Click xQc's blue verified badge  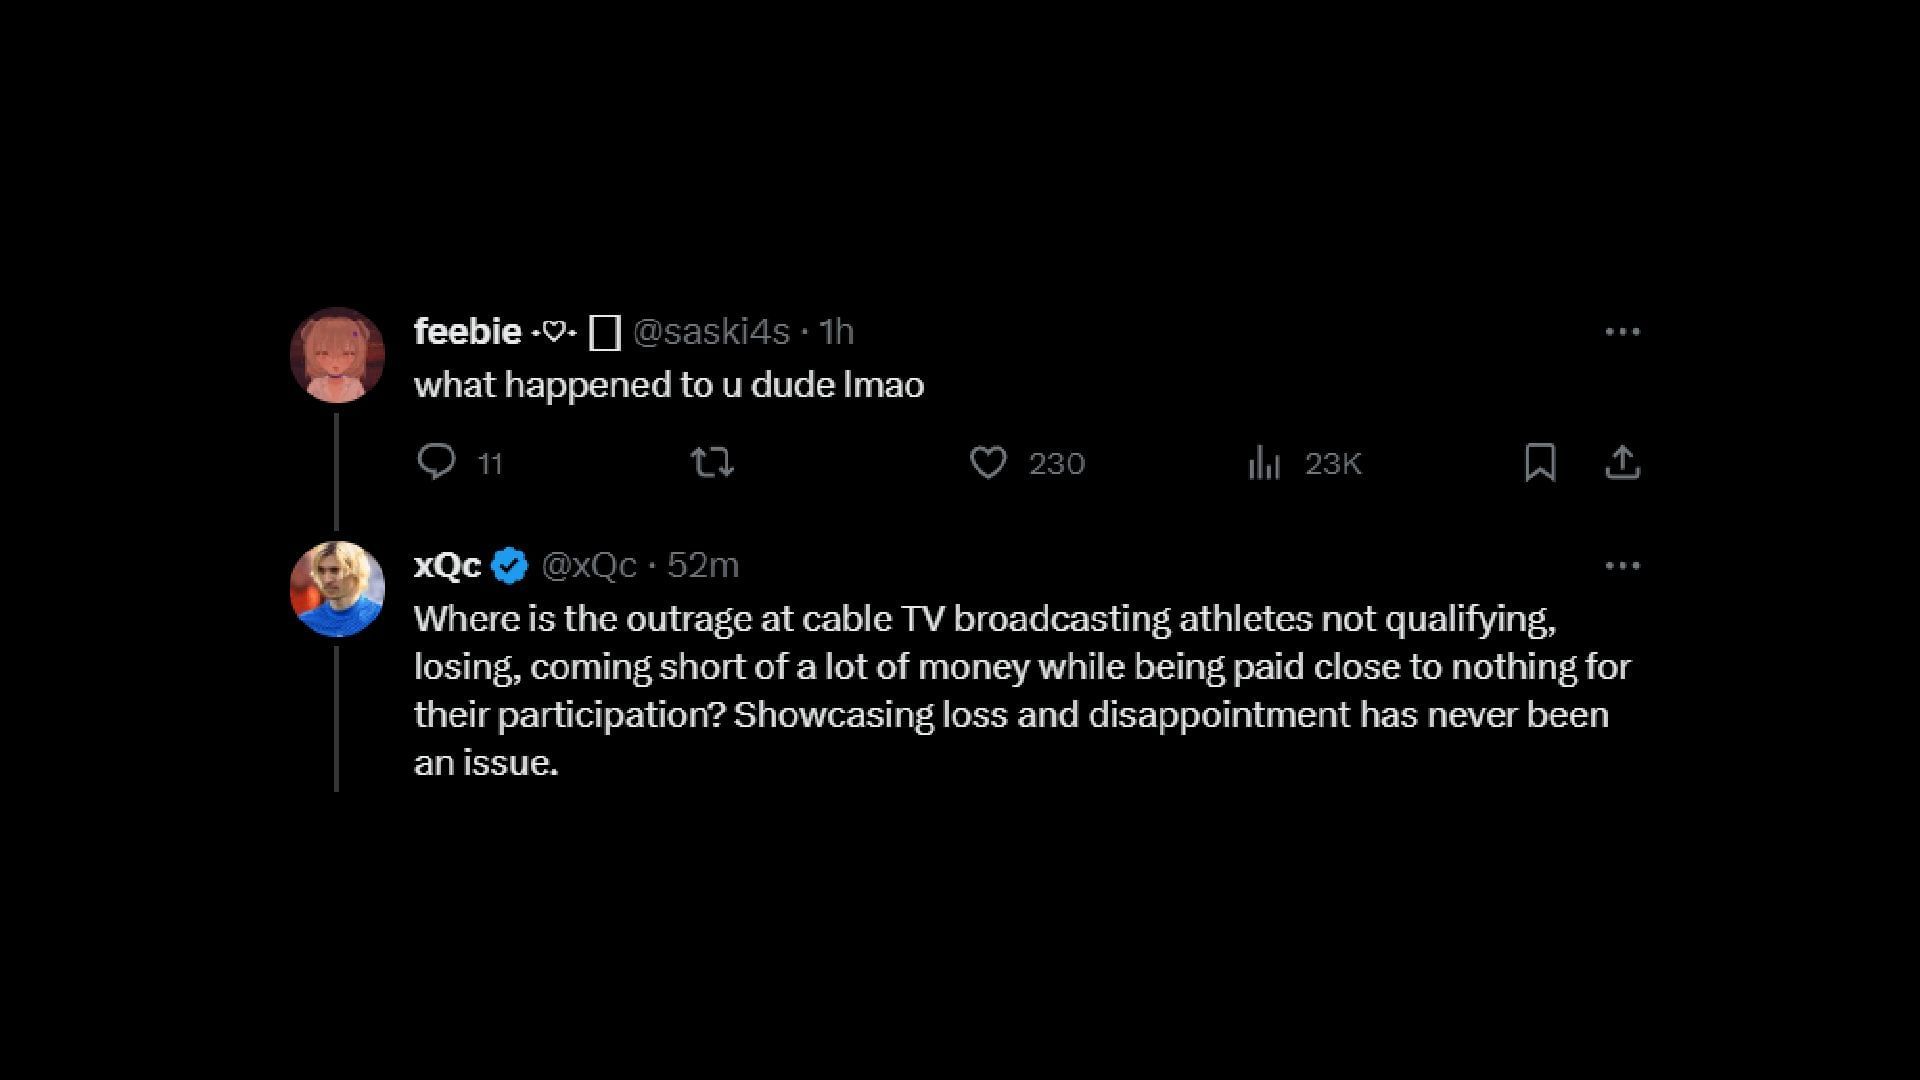tap(510, 566)
